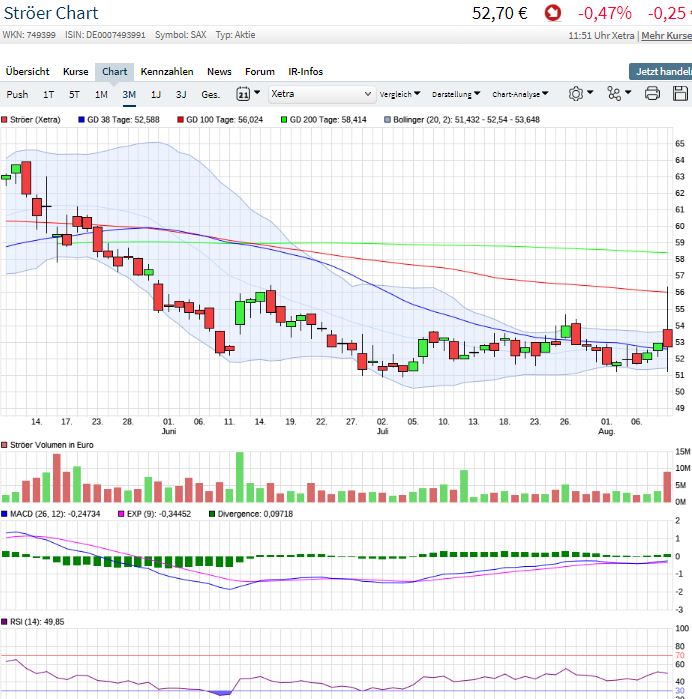Screen dimensions: 692x699
Task: Open the calendar date picker icon
Action: (243, 94)
